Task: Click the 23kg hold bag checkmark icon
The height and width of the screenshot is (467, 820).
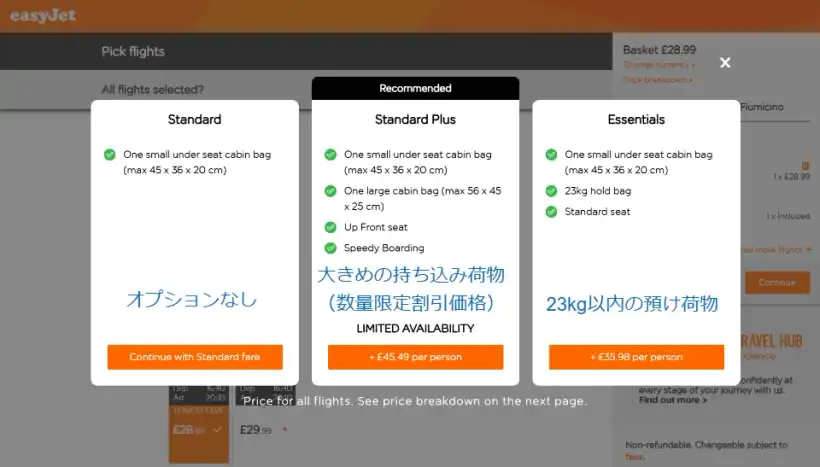Action: coord(551,190)
